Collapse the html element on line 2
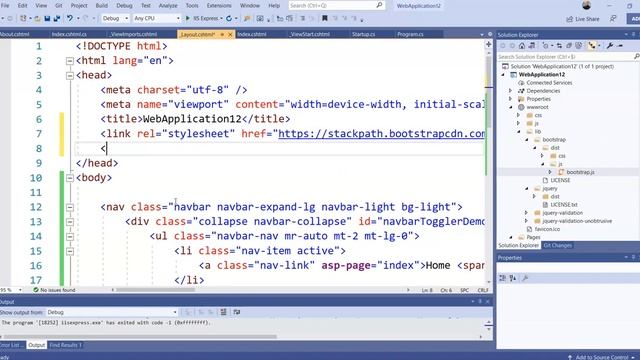640x360 pixels. click(70, 61)
